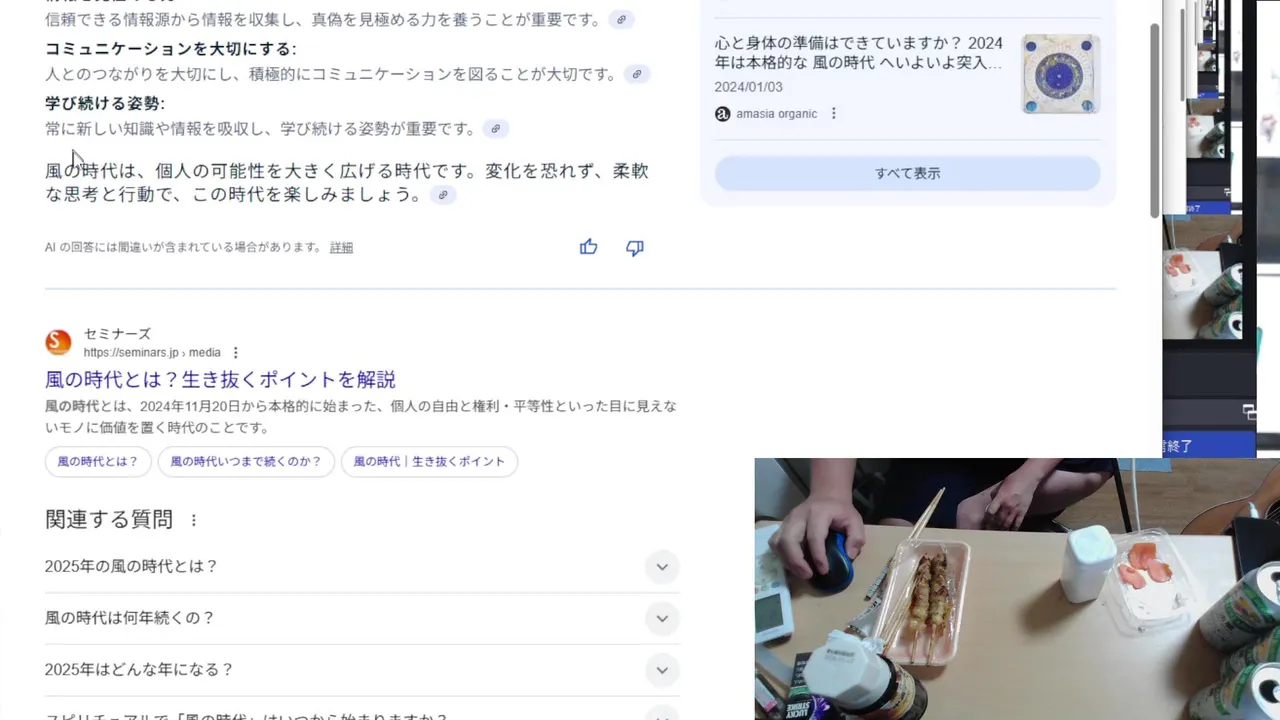Click the すべて表示 button
Viewport: 1280px width, 720px height.
(908, 173)
